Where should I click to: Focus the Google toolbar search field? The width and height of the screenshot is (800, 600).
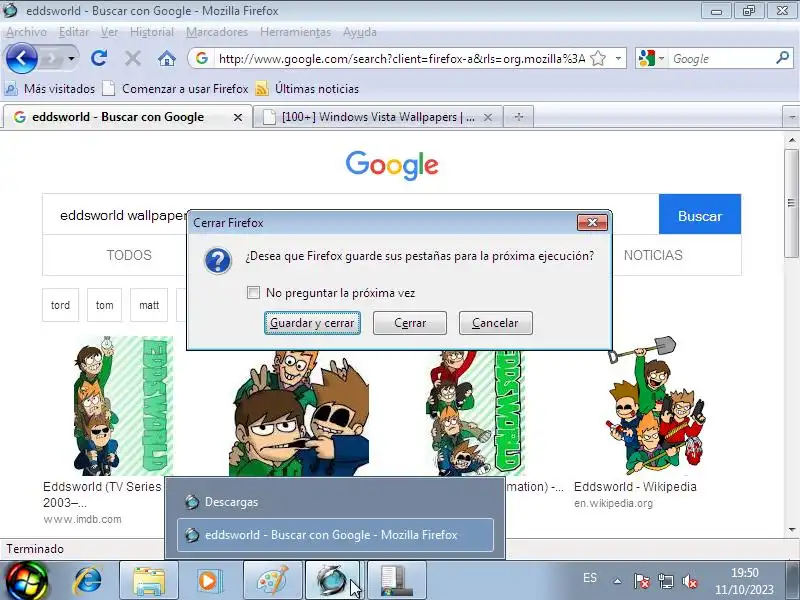tap(721, 59)
